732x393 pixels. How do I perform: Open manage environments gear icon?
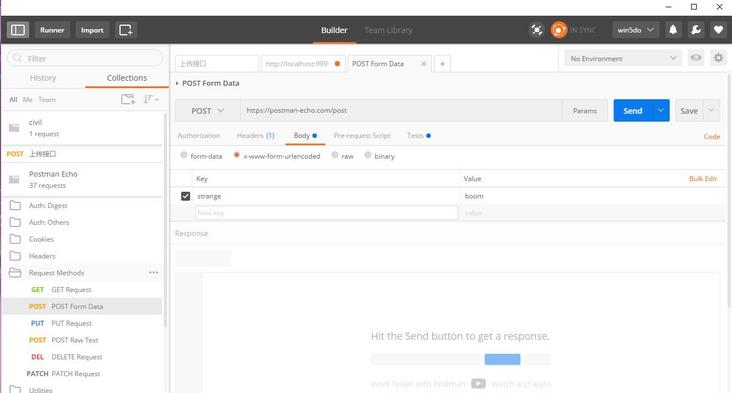(718, 58)
